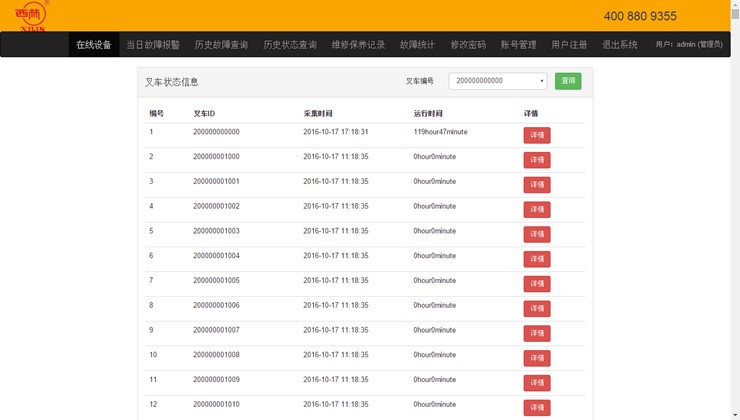The width and height of the screenshot is (740, 420).
Task: Open 详情 for forklift 200000001008
Action: point(537,358)
